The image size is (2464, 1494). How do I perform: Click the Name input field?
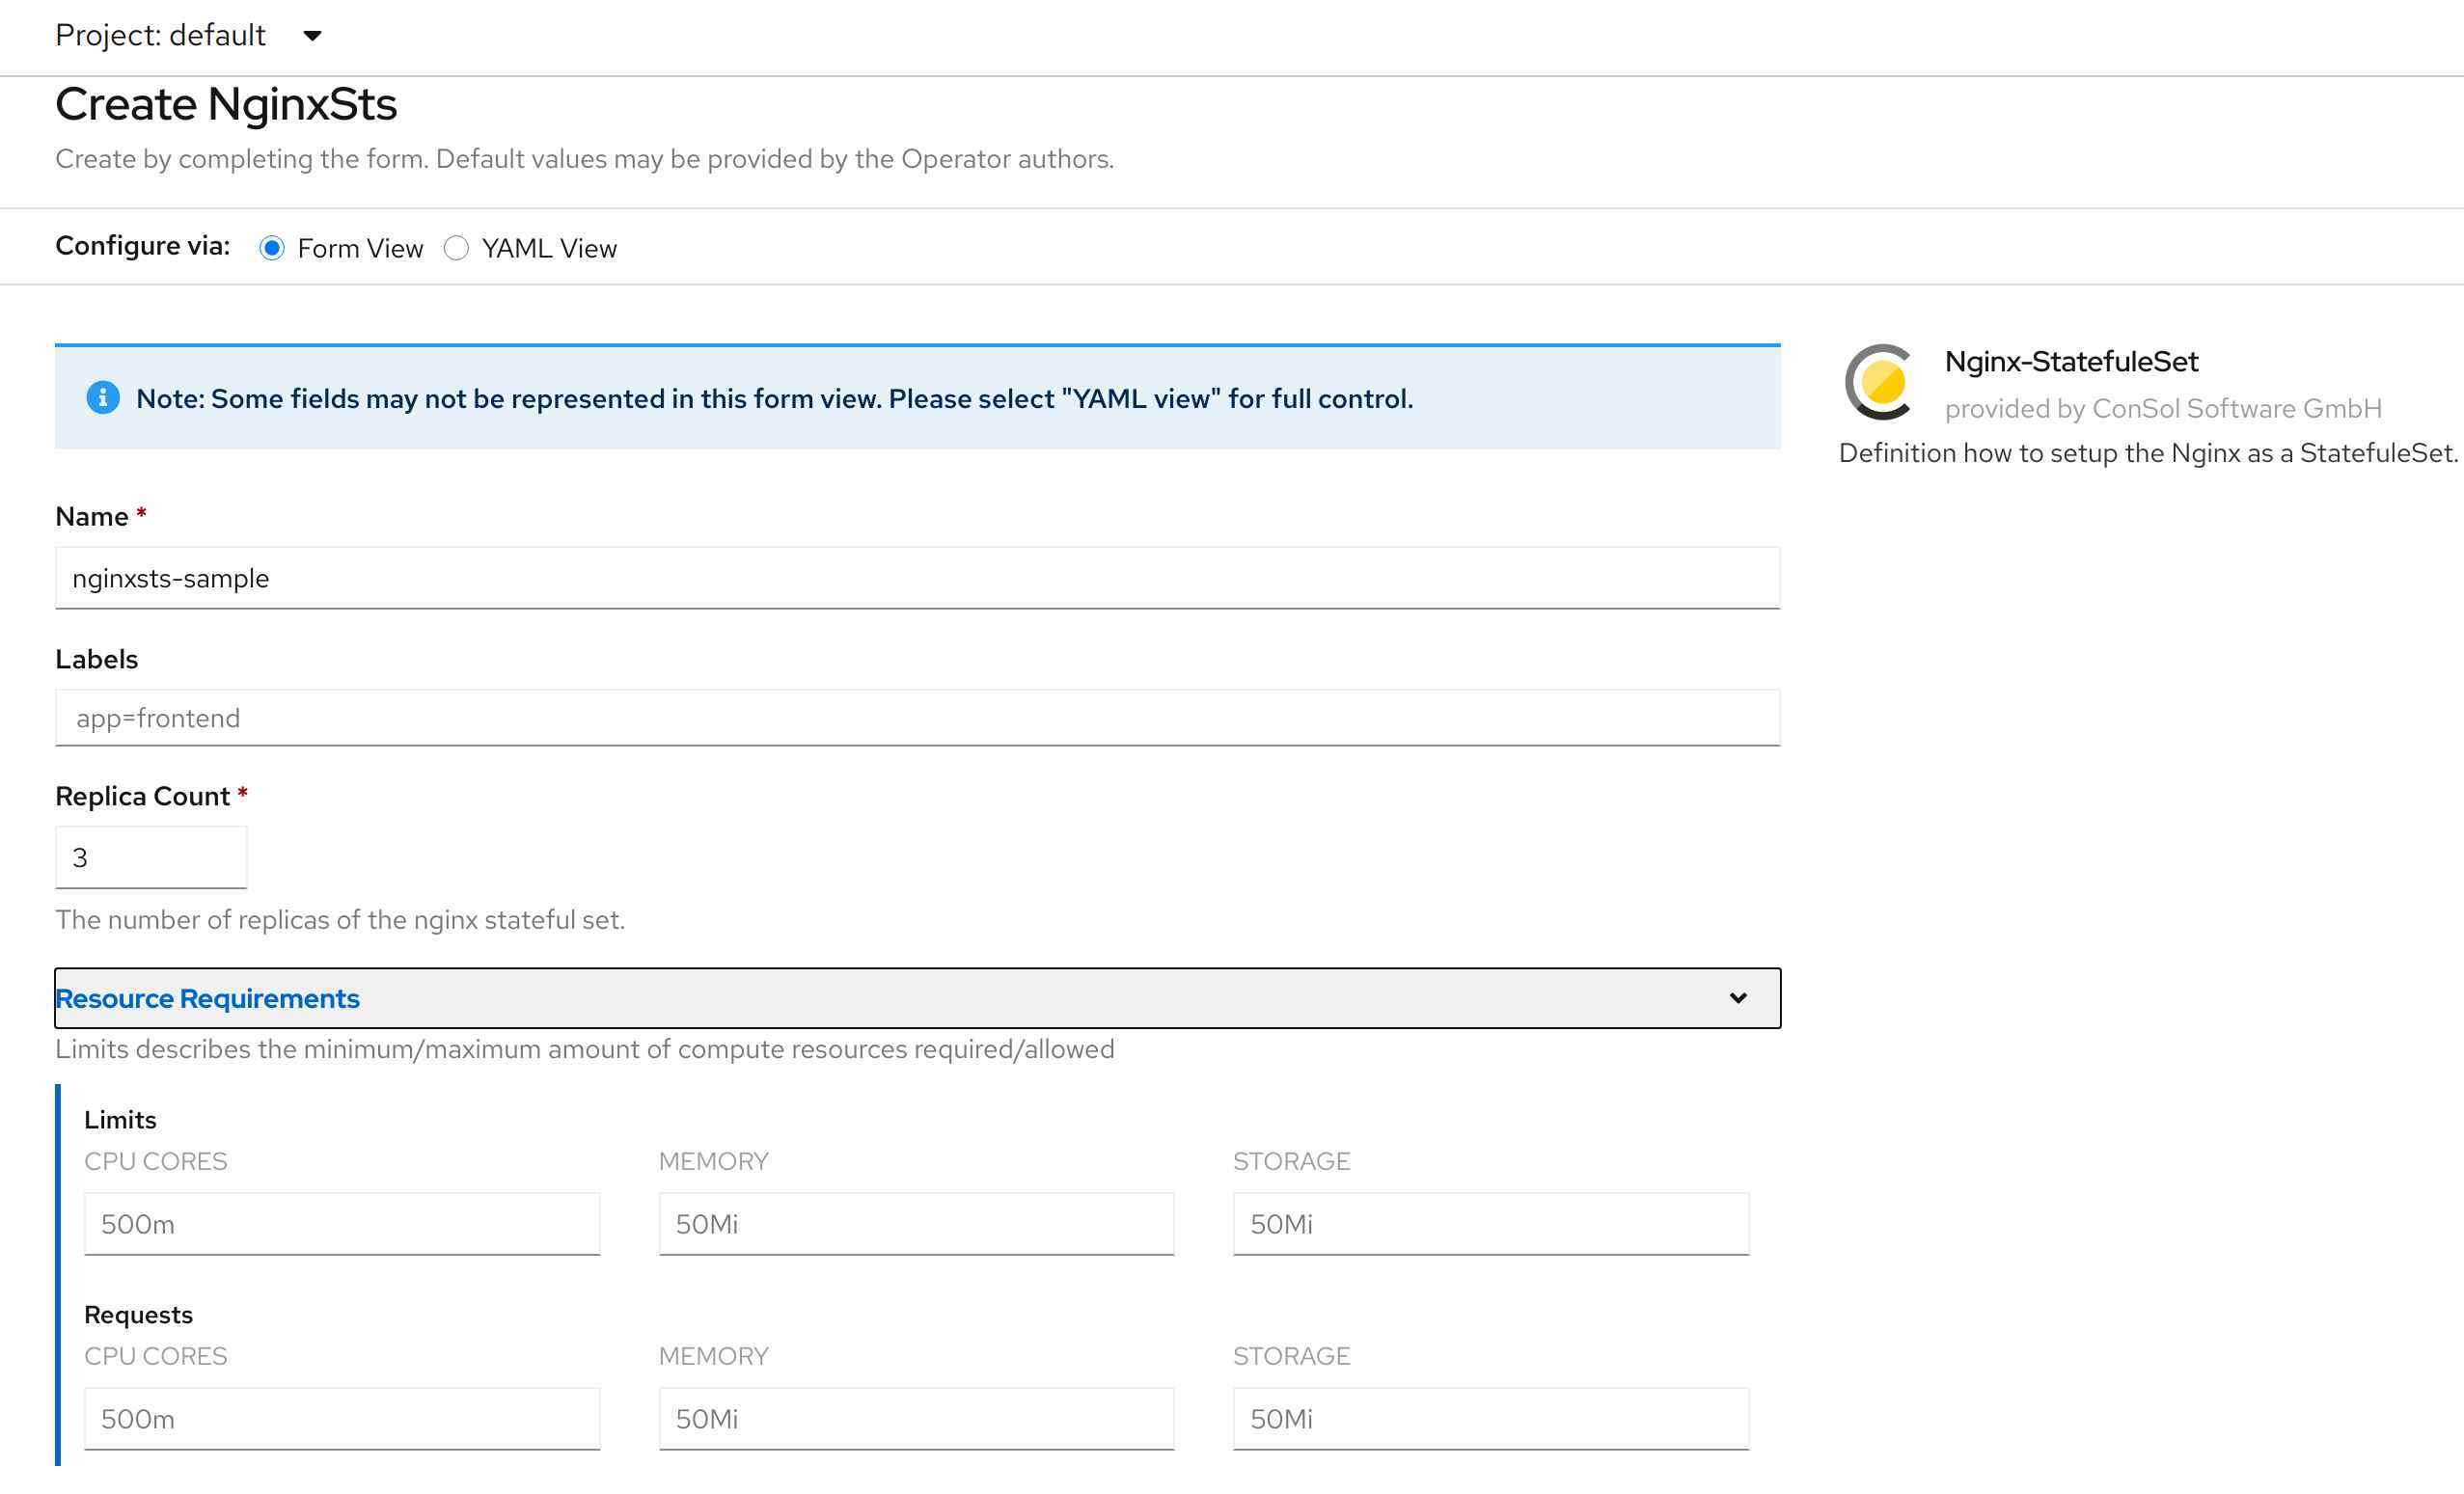[x=916, y=578]
